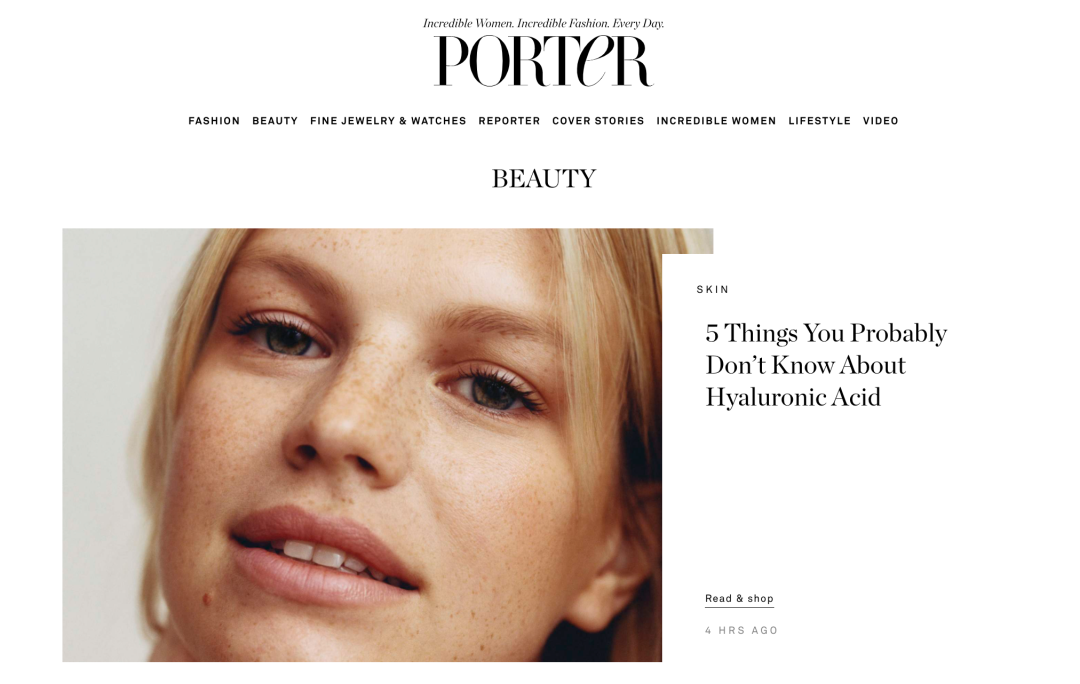The height and width of the screenshot is (684, 1080).
Task: Open the Incredible Women section
Action: click(716, 121)
